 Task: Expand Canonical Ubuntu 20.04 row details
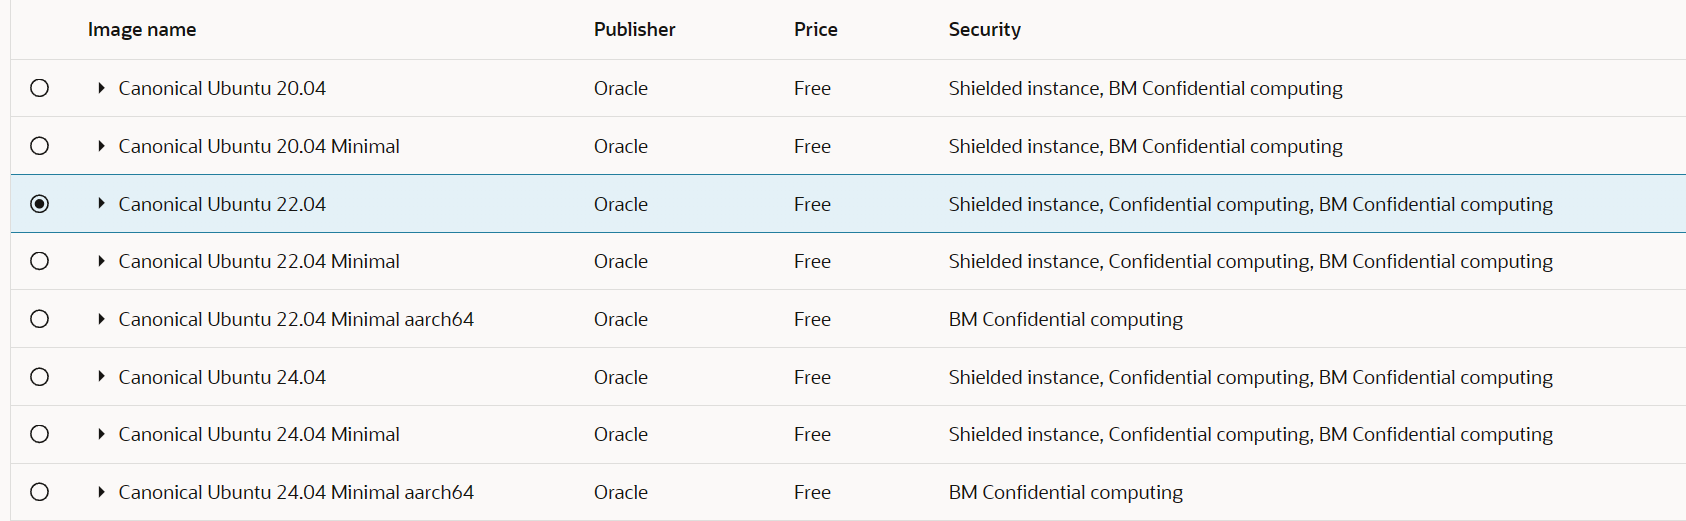[101, 88]
